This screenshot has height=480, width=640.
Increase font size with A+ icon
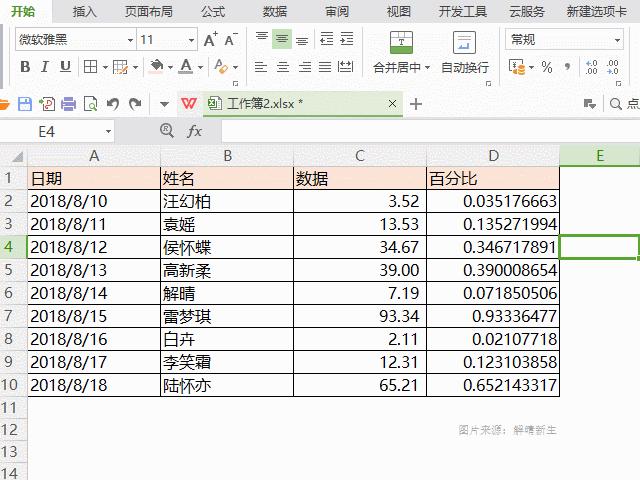[x=211, y=39]
